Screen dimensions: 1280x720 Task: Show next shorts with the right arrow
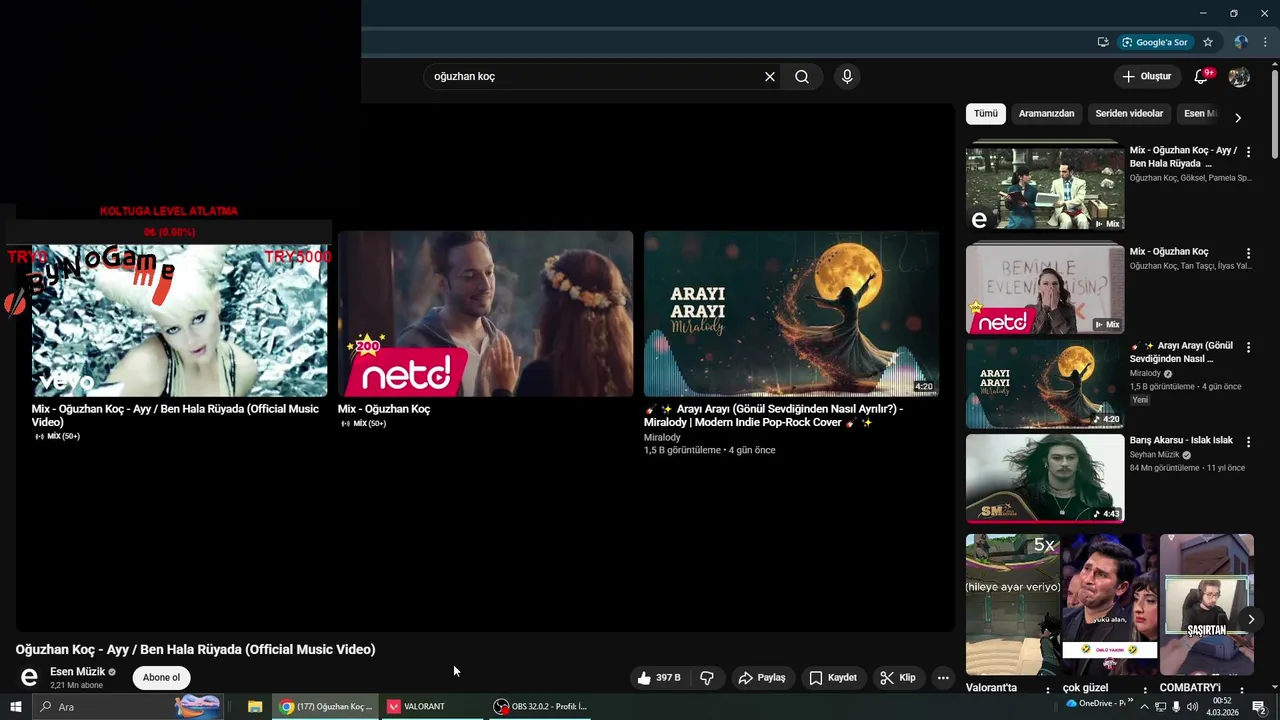click(x=1251, y=620)
